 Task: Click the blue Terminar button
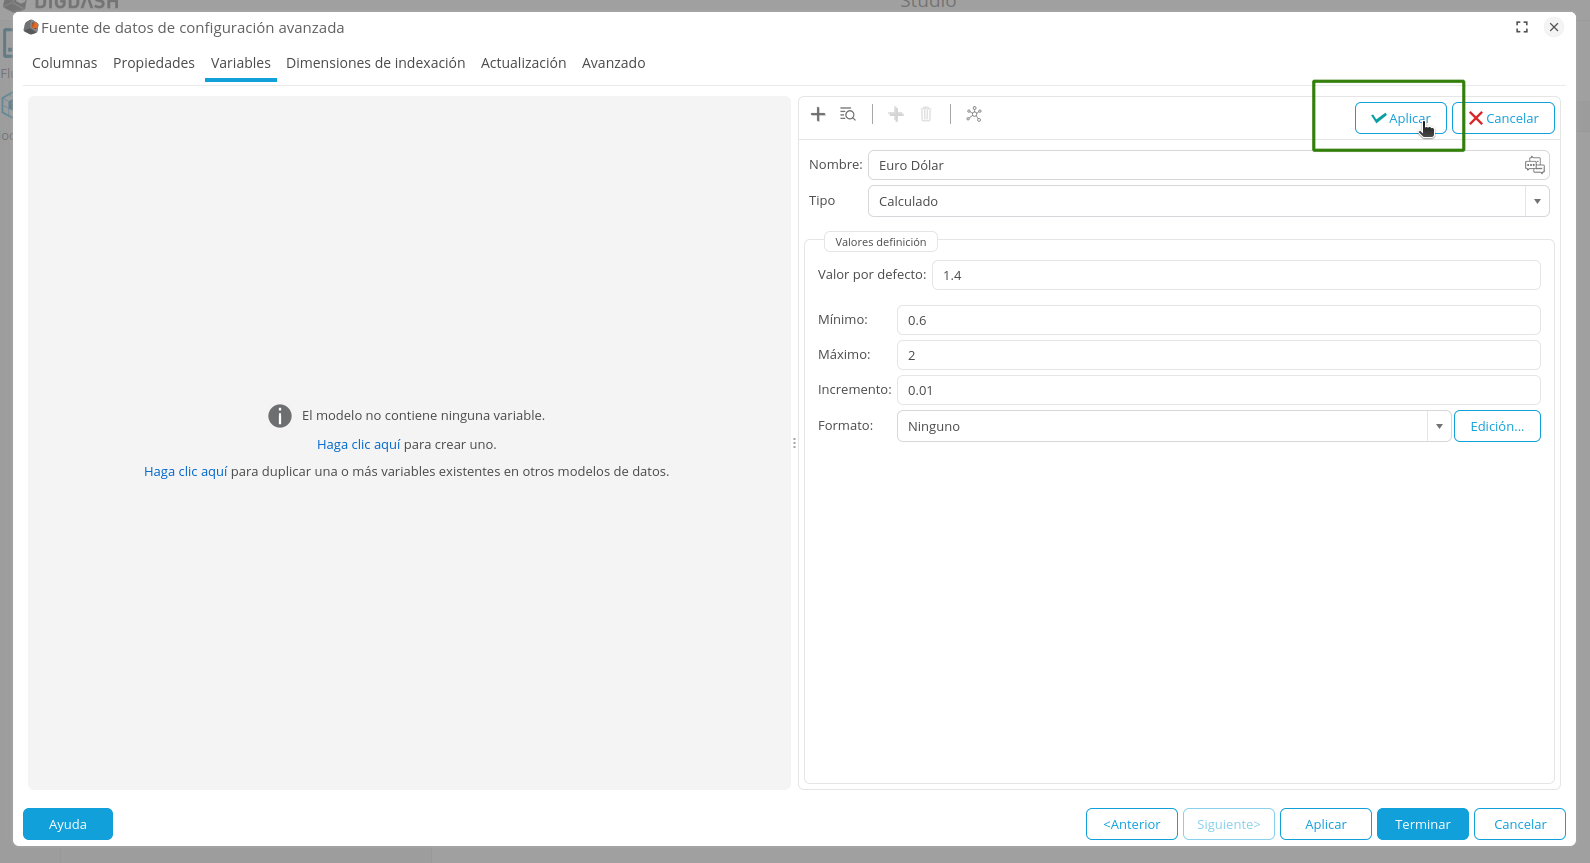pos(1422,824)
